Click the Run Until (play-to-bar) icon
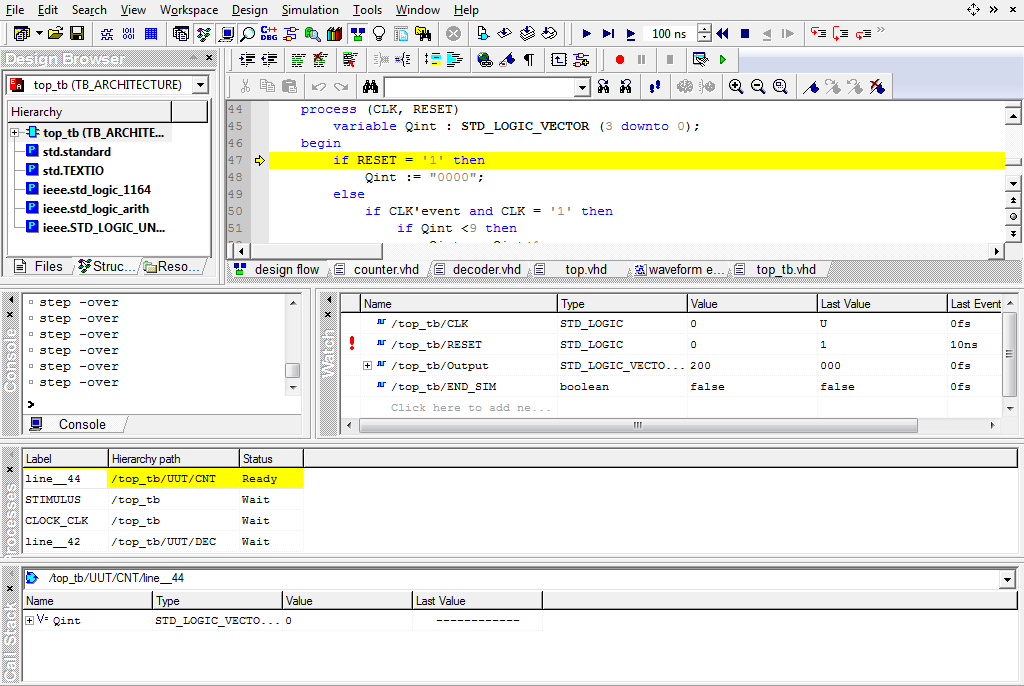 point(608,33)
